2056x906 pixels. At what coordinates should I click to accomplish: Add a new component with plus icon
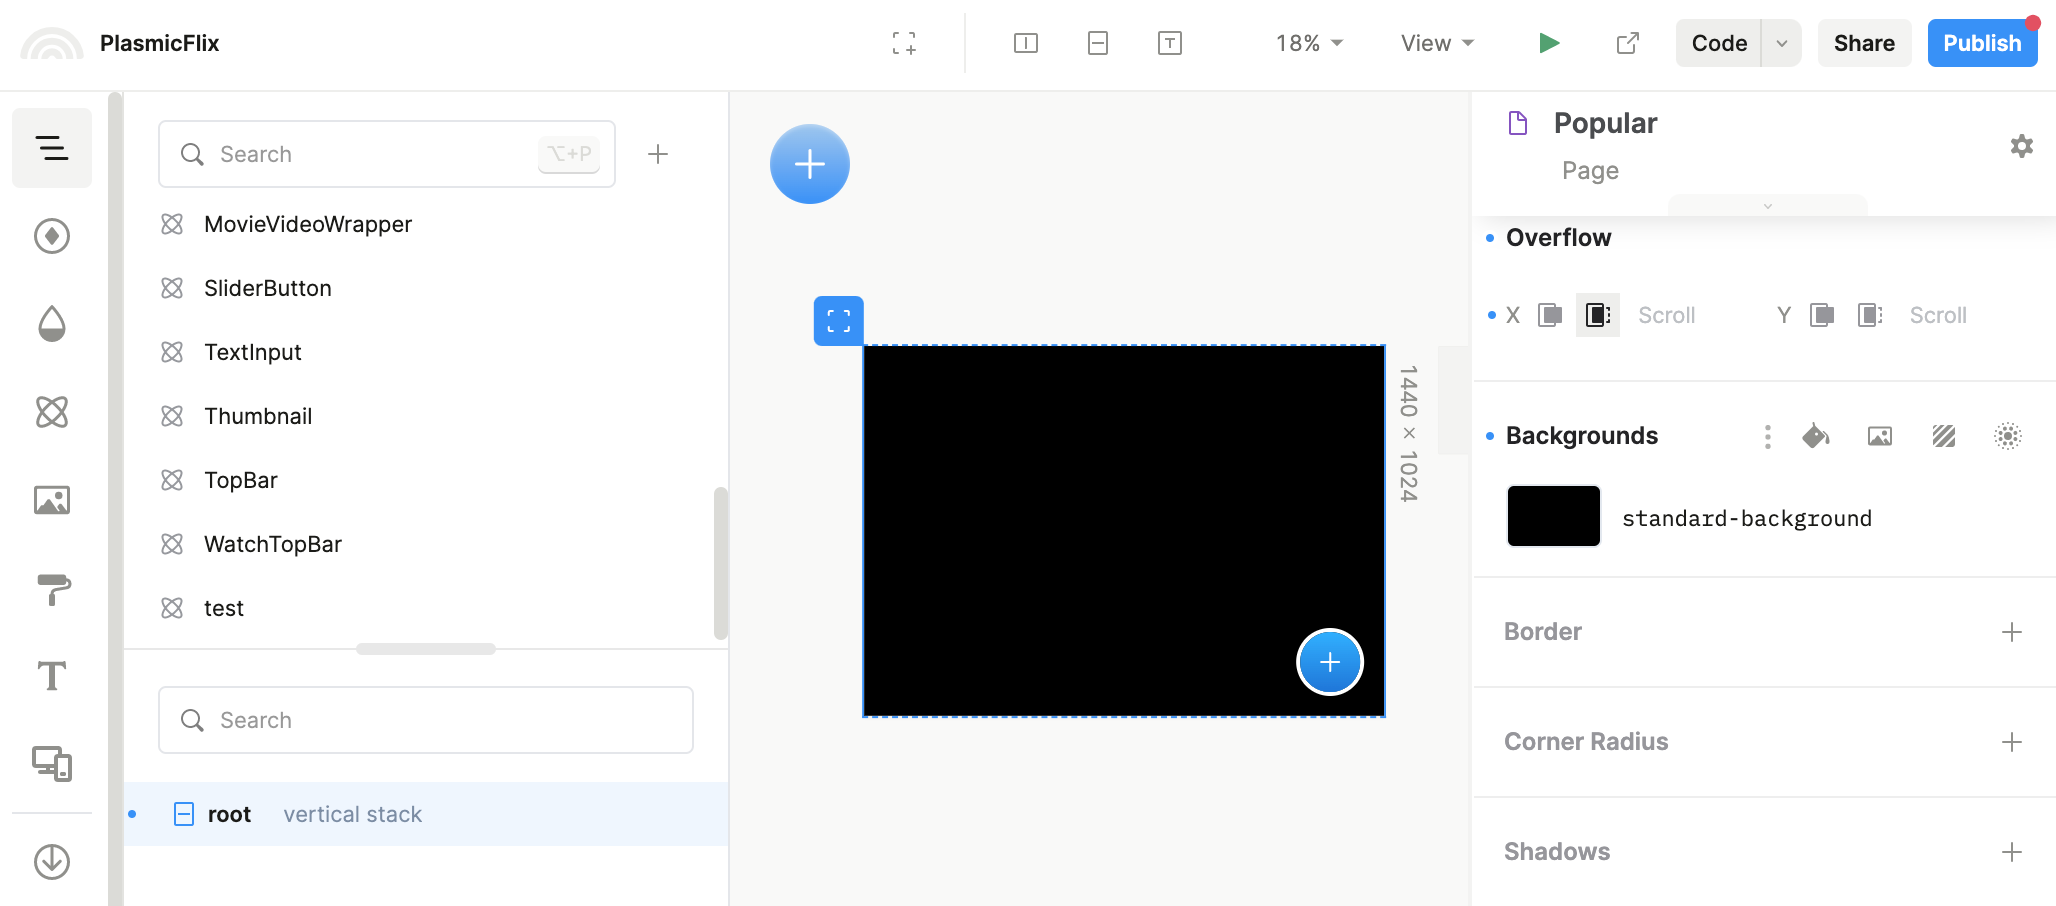tap(658, 154)
